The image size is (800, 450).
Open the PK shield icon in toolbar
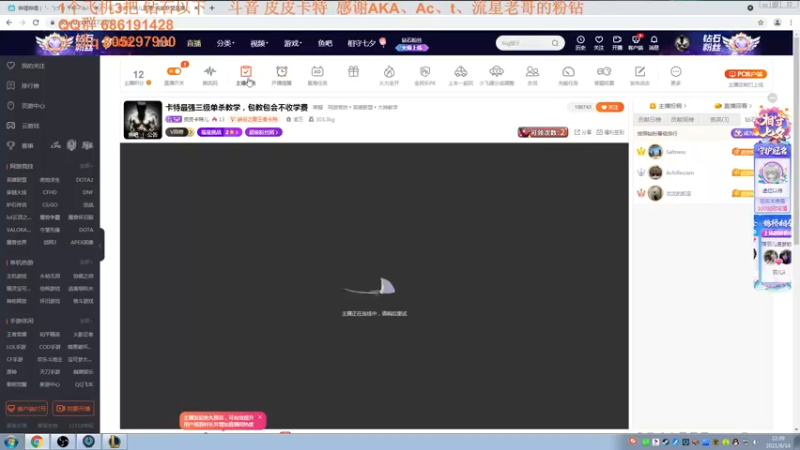tap(425, 71)
